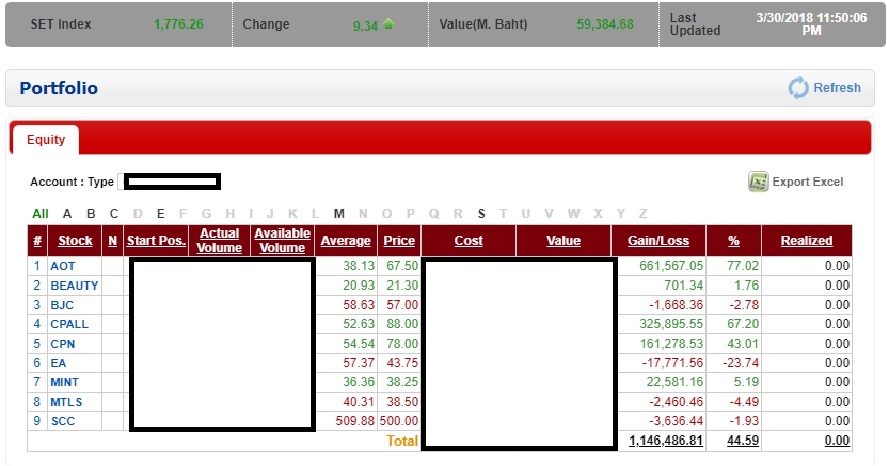Click the CPALL gain value 325,895.55
Viewport: 887px width, 466px height.
(x=671, y=324)
